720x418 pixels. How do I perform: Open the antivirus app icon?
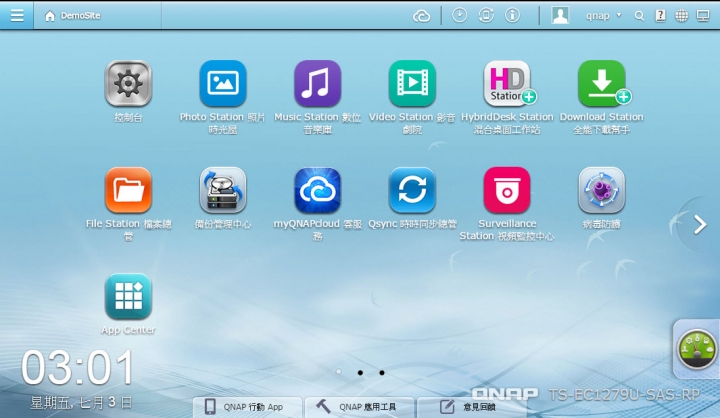tap(601, 190)
